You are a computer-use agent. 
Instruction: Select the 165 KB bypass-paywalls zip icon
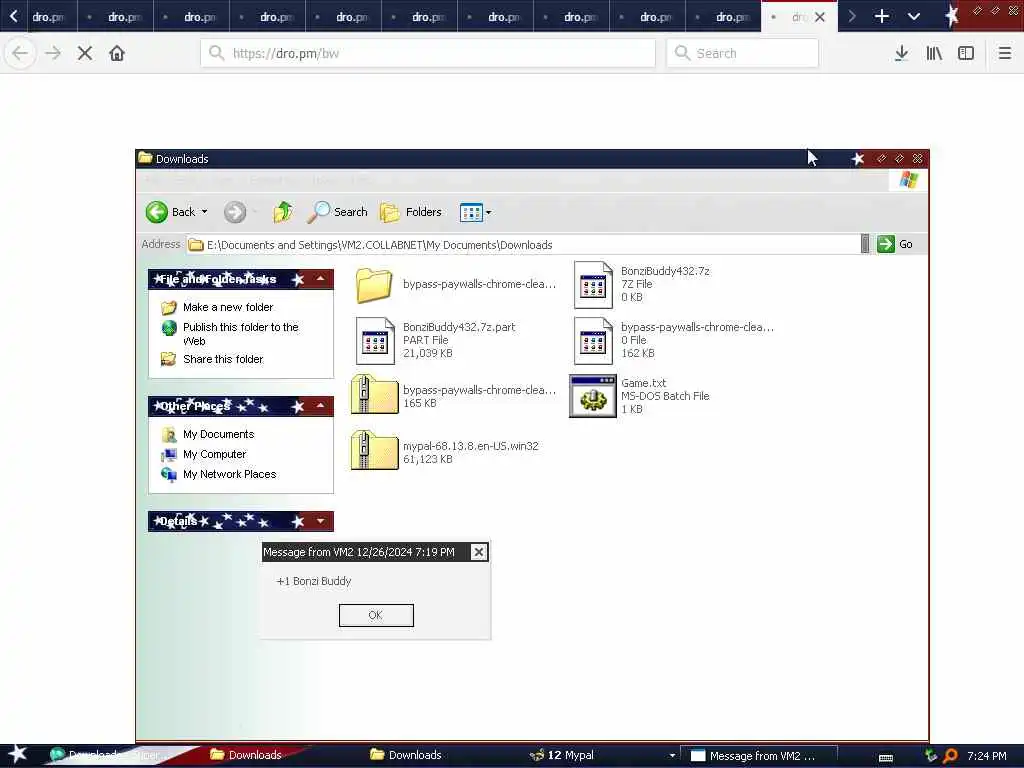tap(374, 395)
